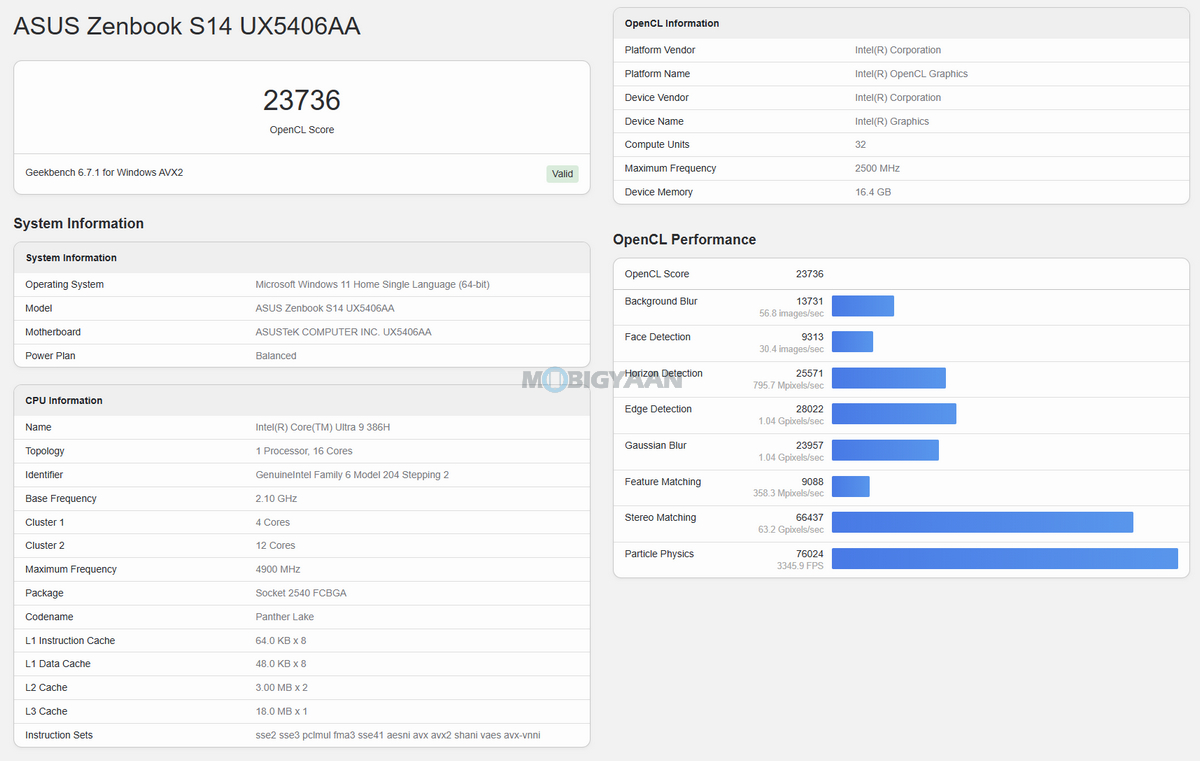Click the Identifier value GenuineIntel Family 6

352,475
